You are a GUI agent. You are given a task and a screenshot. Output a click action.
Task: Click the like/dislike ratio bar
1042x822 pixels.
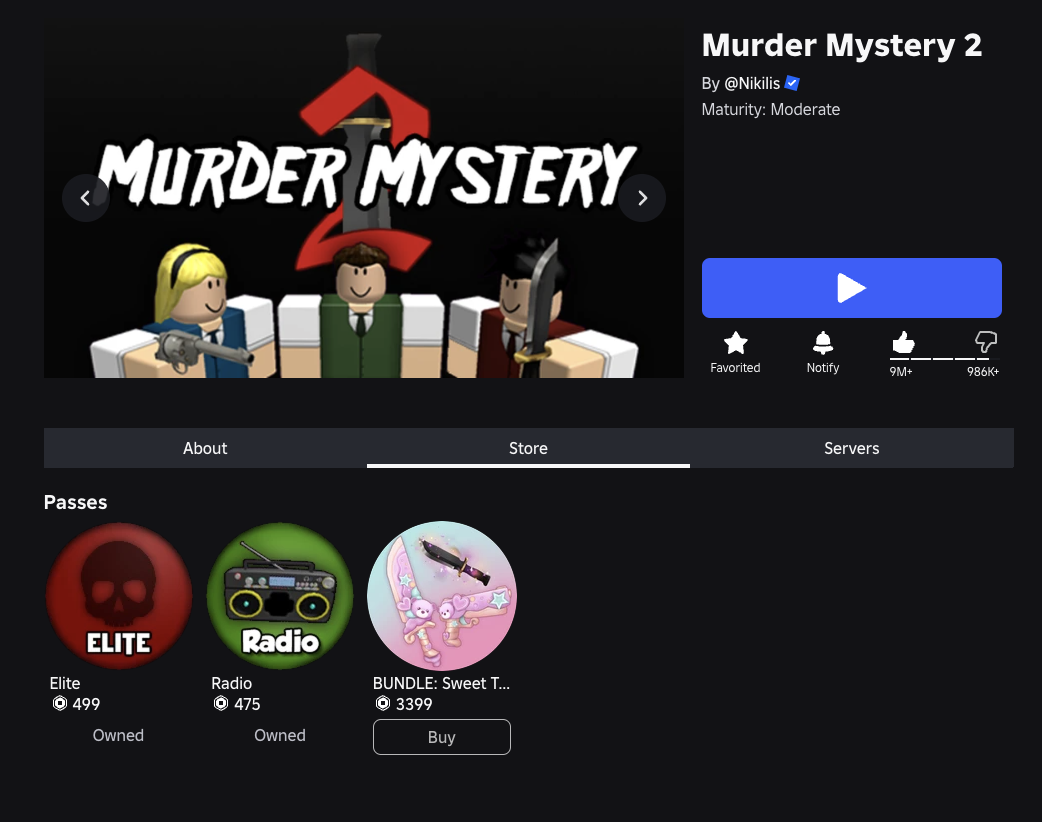[944, 359]
